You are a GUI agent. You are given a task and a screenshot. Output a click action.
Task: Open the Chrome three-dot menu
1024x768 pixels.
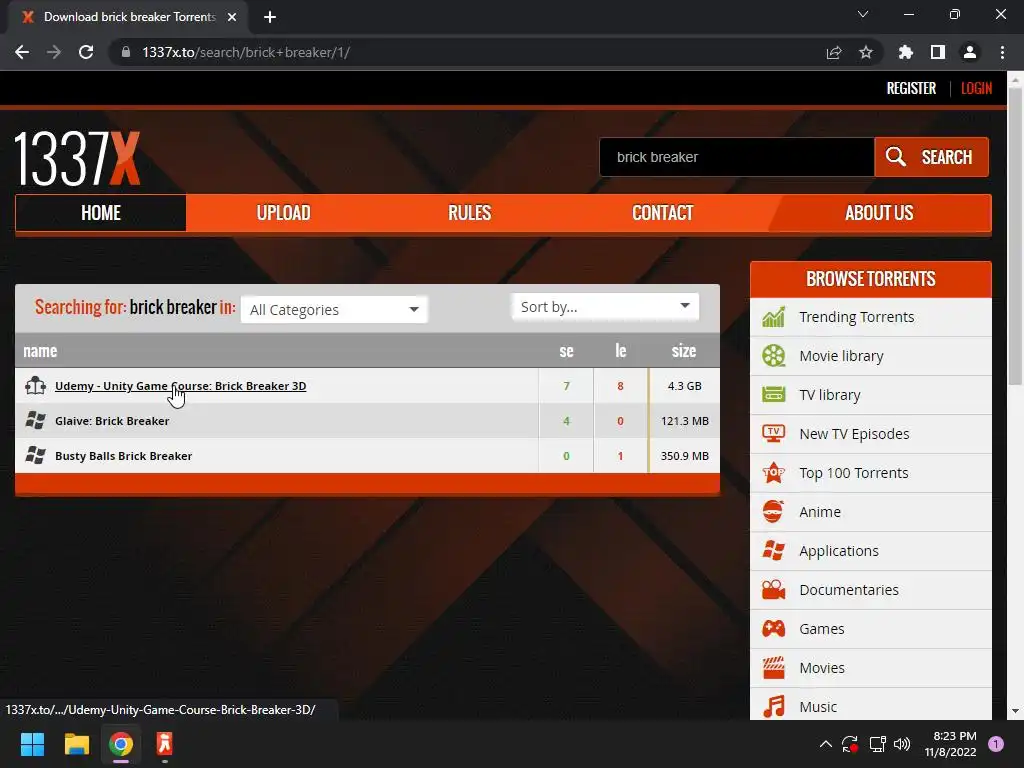click(1002, 52)
